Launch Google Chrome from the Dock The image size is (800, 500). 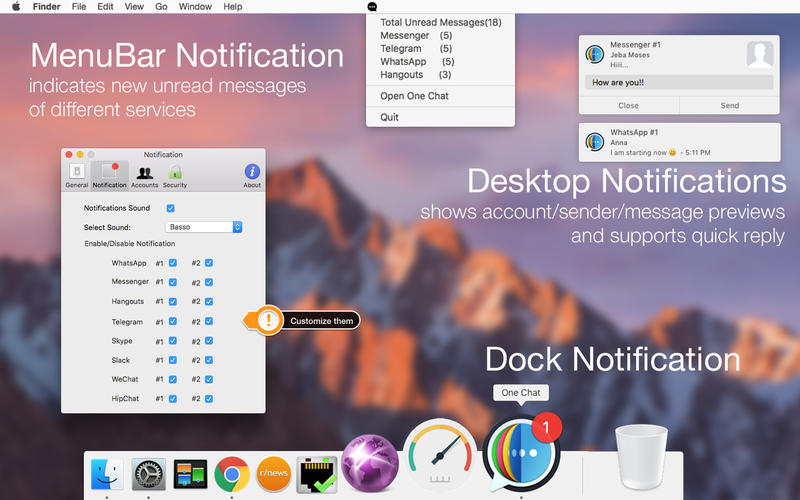(232, 474)
